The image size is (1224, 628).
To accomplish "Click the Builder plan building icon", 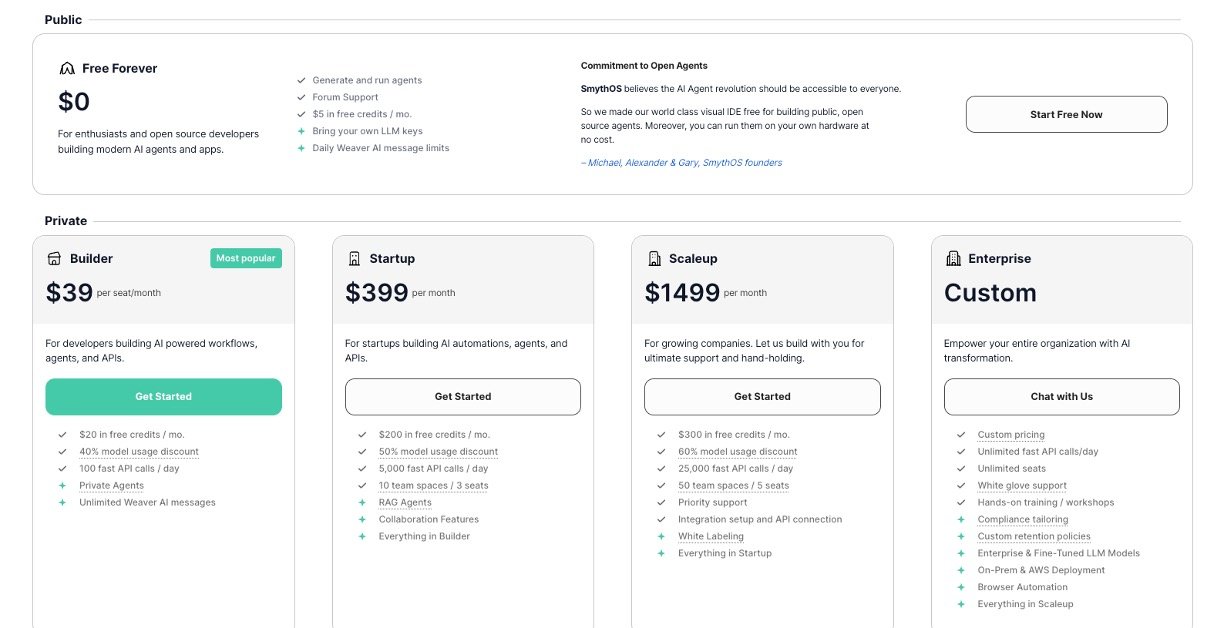I will pos(54,258).
